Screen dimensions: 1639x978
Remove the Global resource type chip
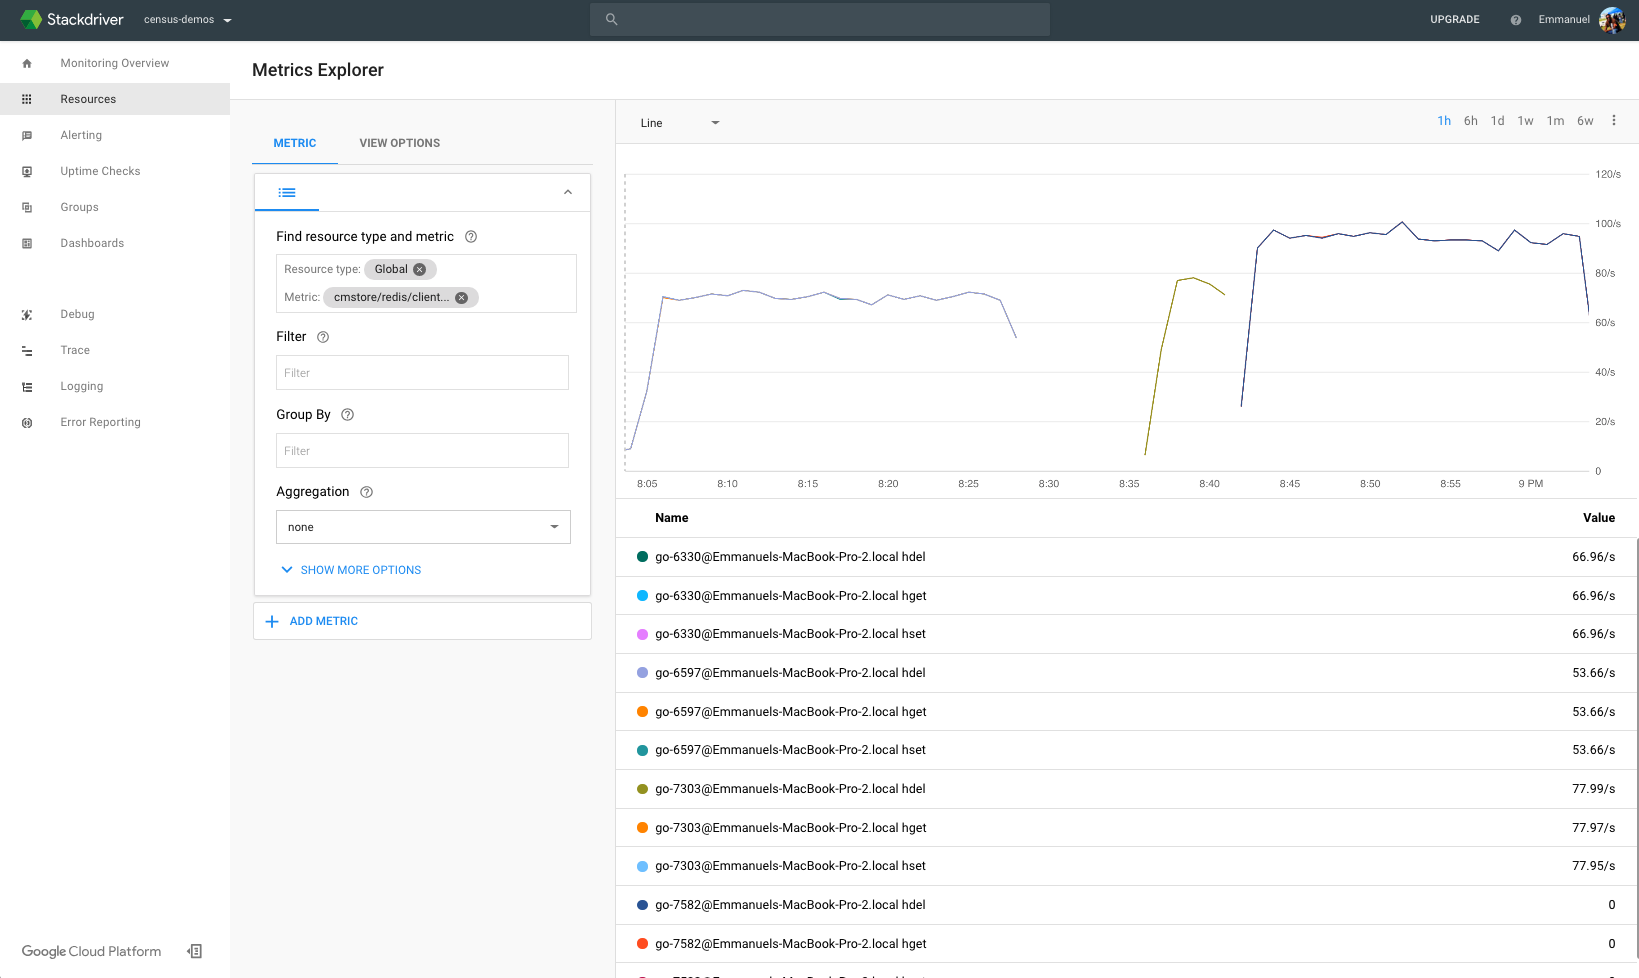click(x=420, y=269)
